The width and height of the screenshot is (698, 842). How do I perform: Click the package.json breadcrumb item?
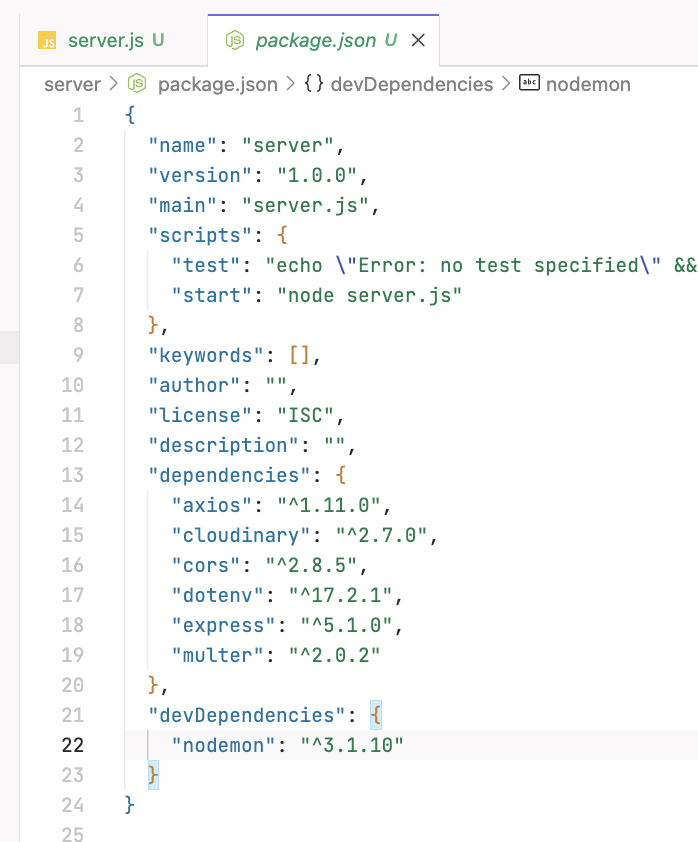click(217, 84)
